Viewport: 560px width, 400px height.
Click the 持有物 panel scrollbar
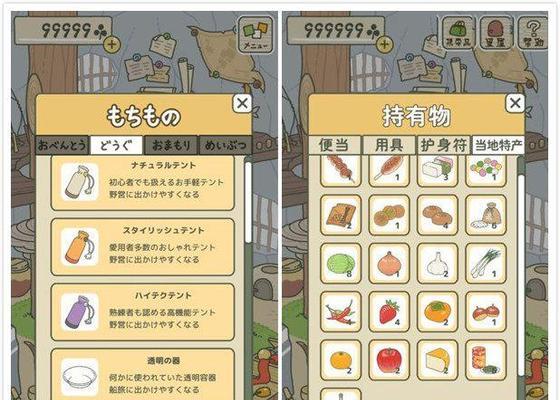coord(521,275)
